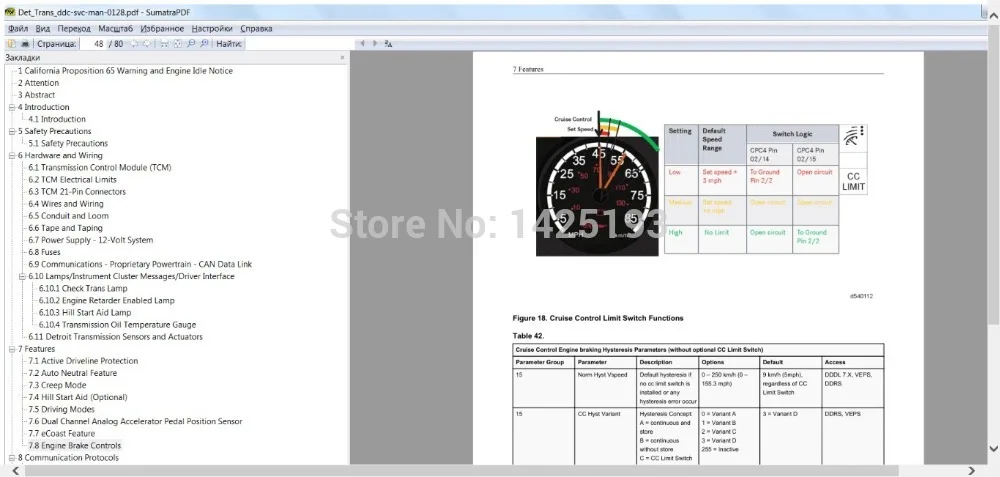The image size is (1000, 477).
Task: Collapse 6.10 Lamps/Instrument Cluster Messages node
Action: click(x=22, y=276)
